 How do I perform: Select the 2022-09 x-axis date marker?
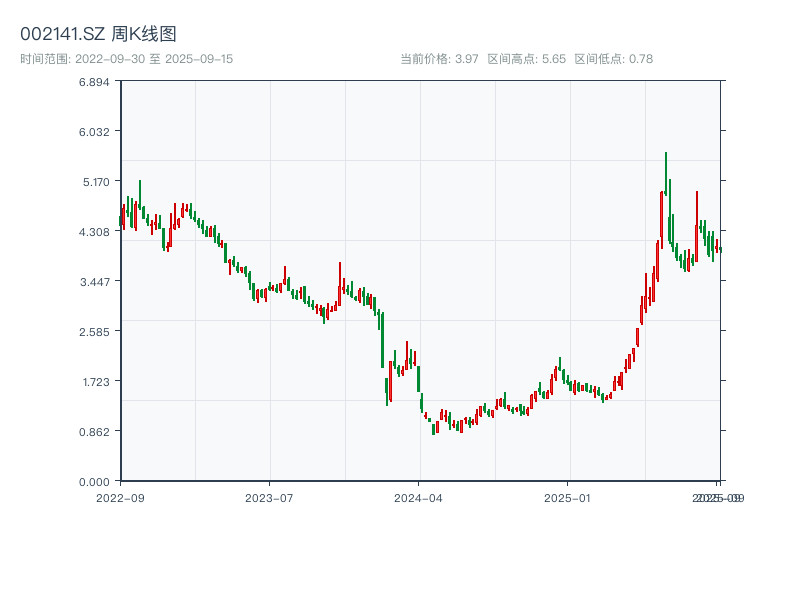click(120, 497)
